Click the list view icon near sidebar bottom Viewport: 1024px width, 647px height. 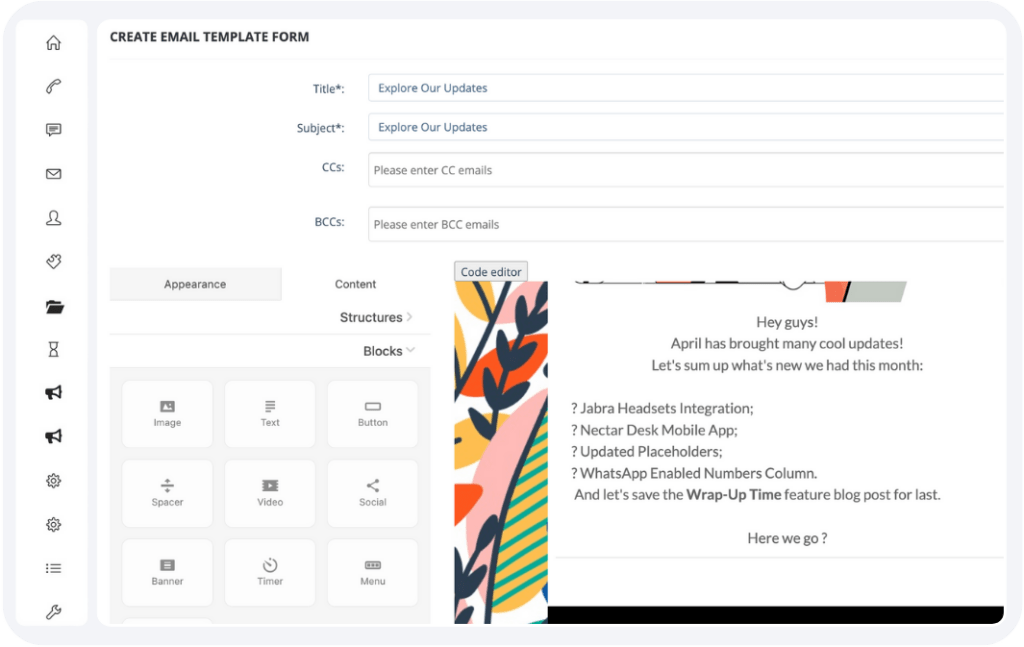coord(53,567)
